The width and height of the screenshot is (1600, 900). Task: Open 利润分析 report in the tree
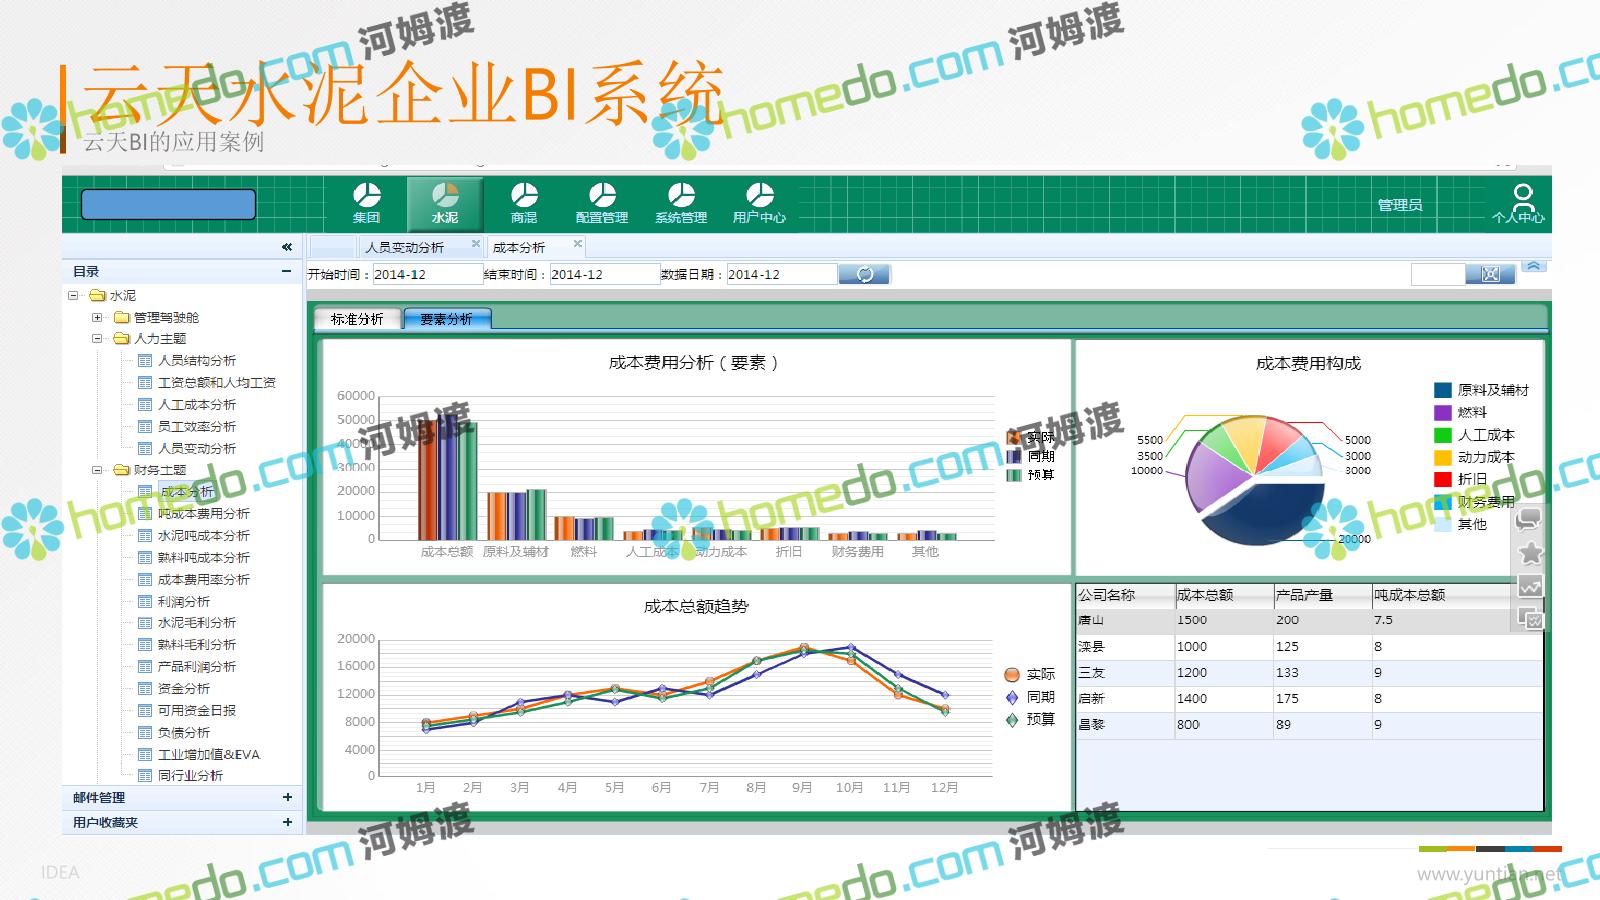184,601
